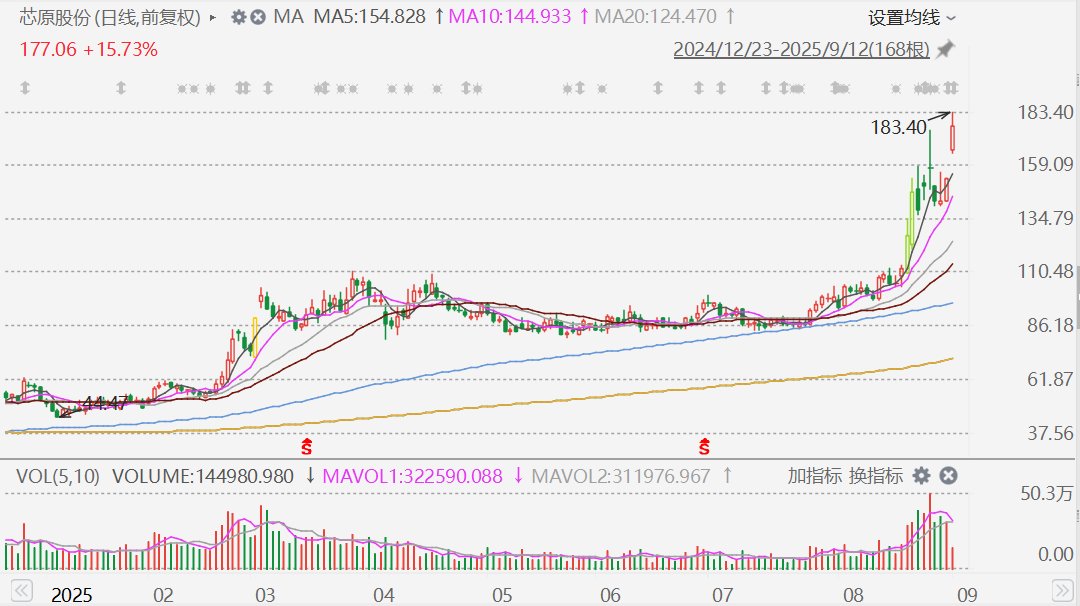The image size is (1080, 606).
Task: Click the MA indicator label
Action: (289, 17)
